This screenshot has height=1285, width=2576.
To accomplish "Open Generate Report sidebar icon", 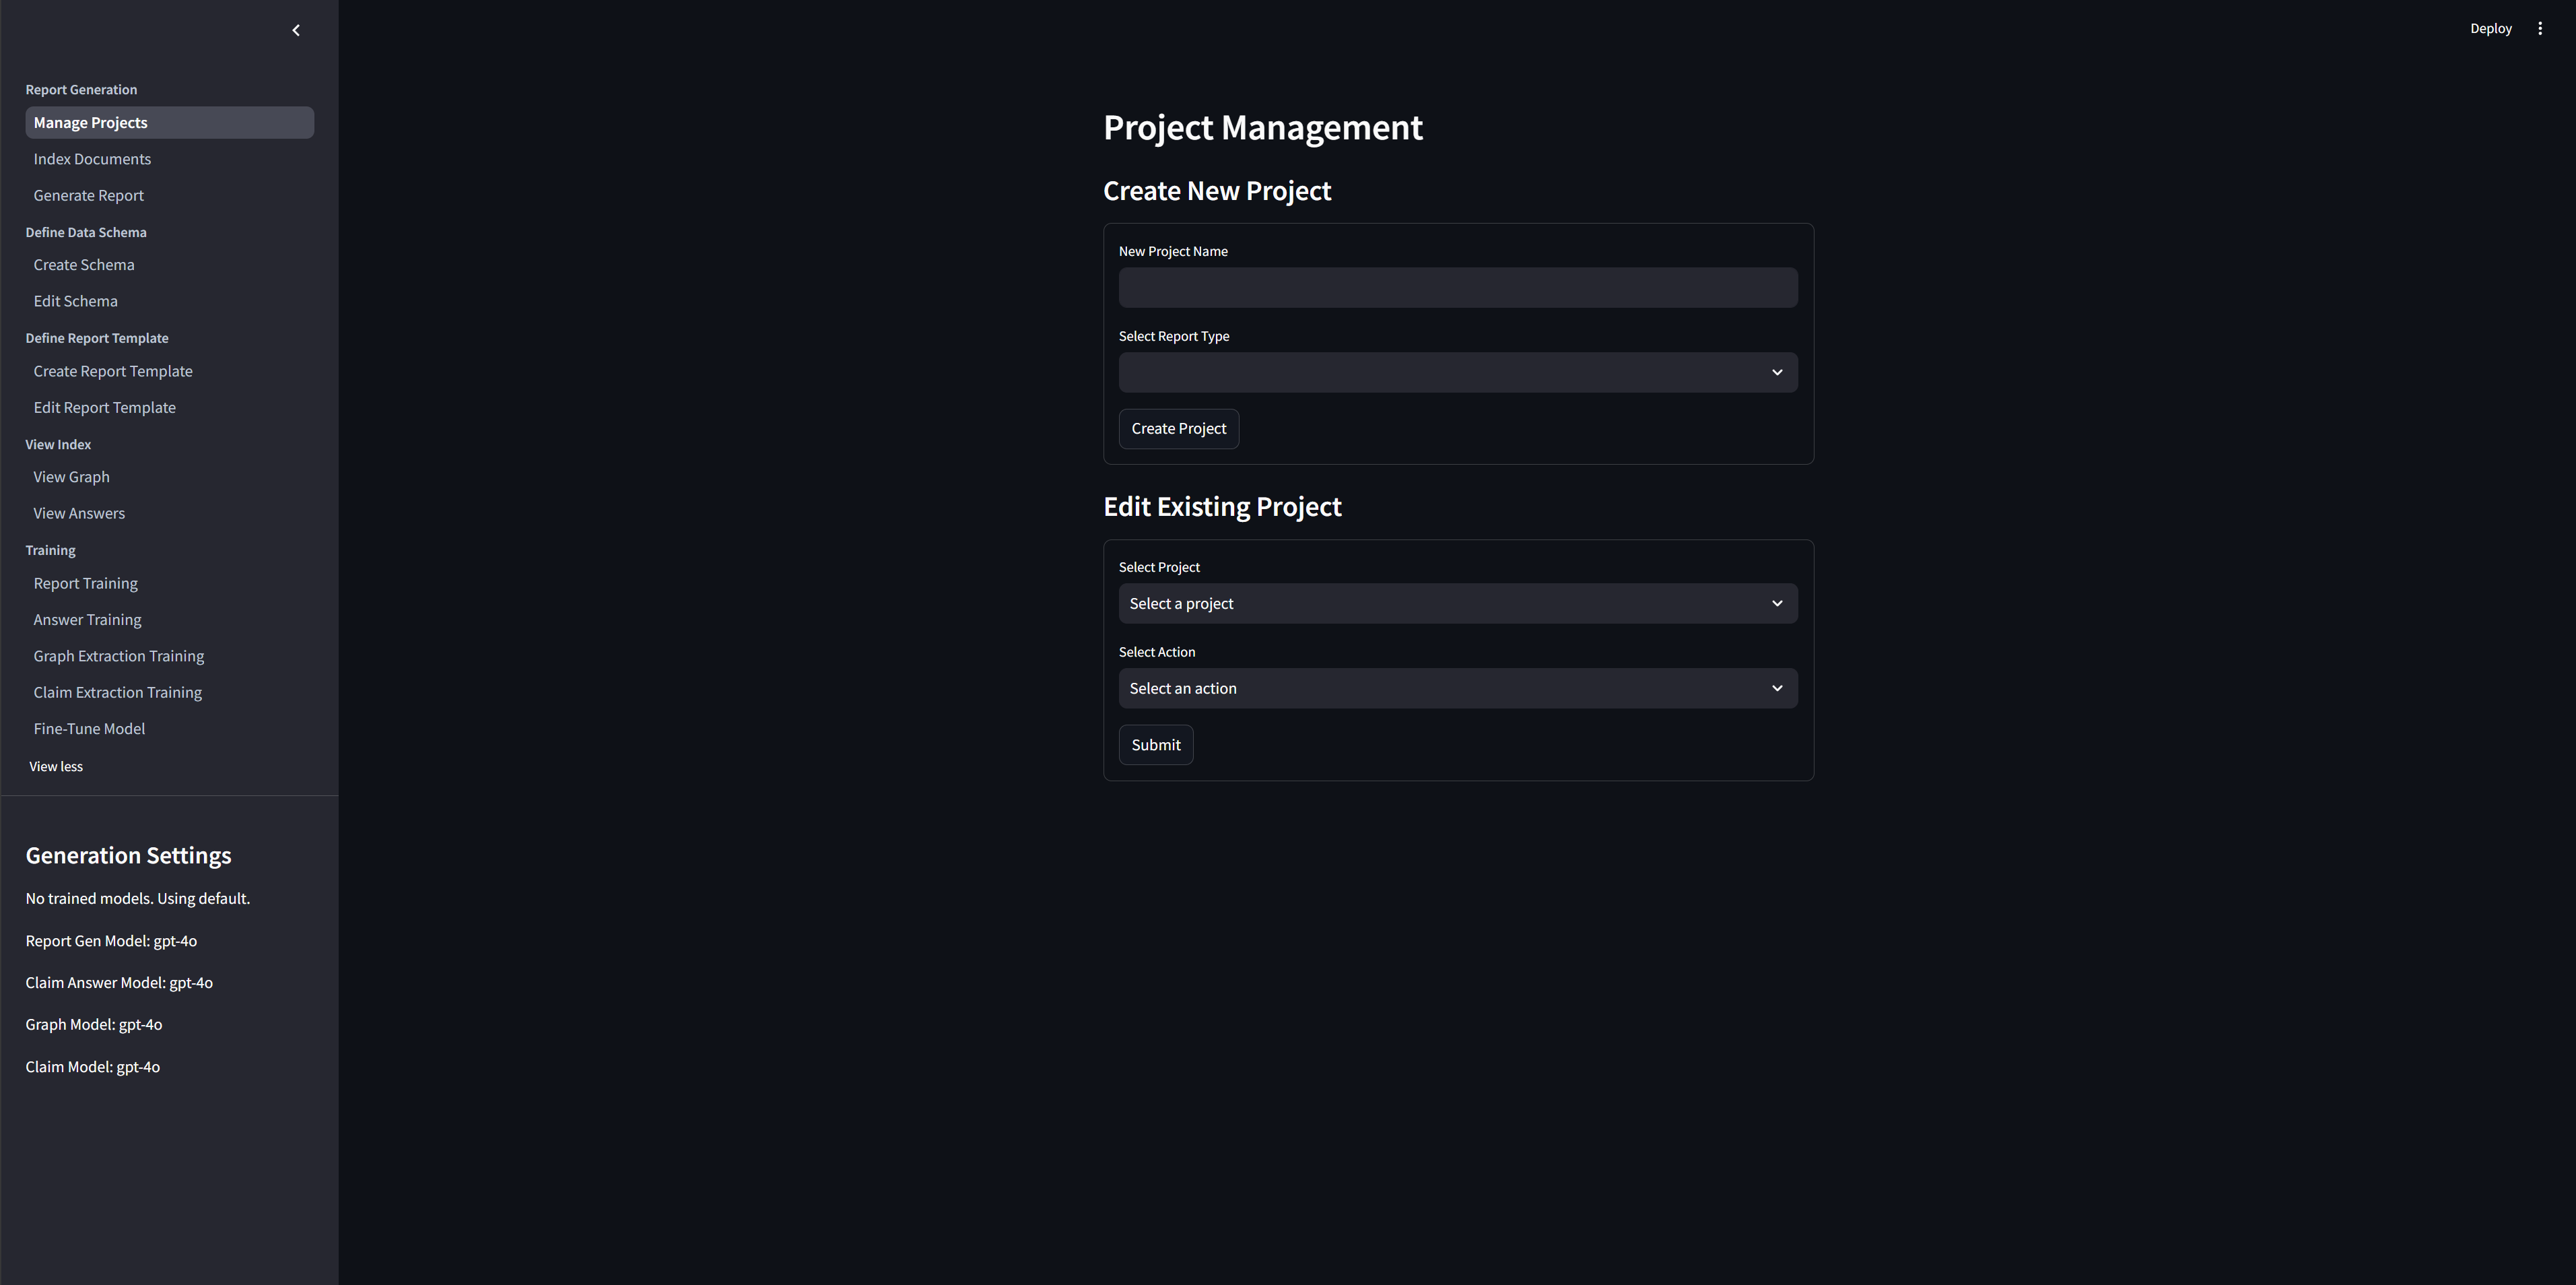I will 87,194.
